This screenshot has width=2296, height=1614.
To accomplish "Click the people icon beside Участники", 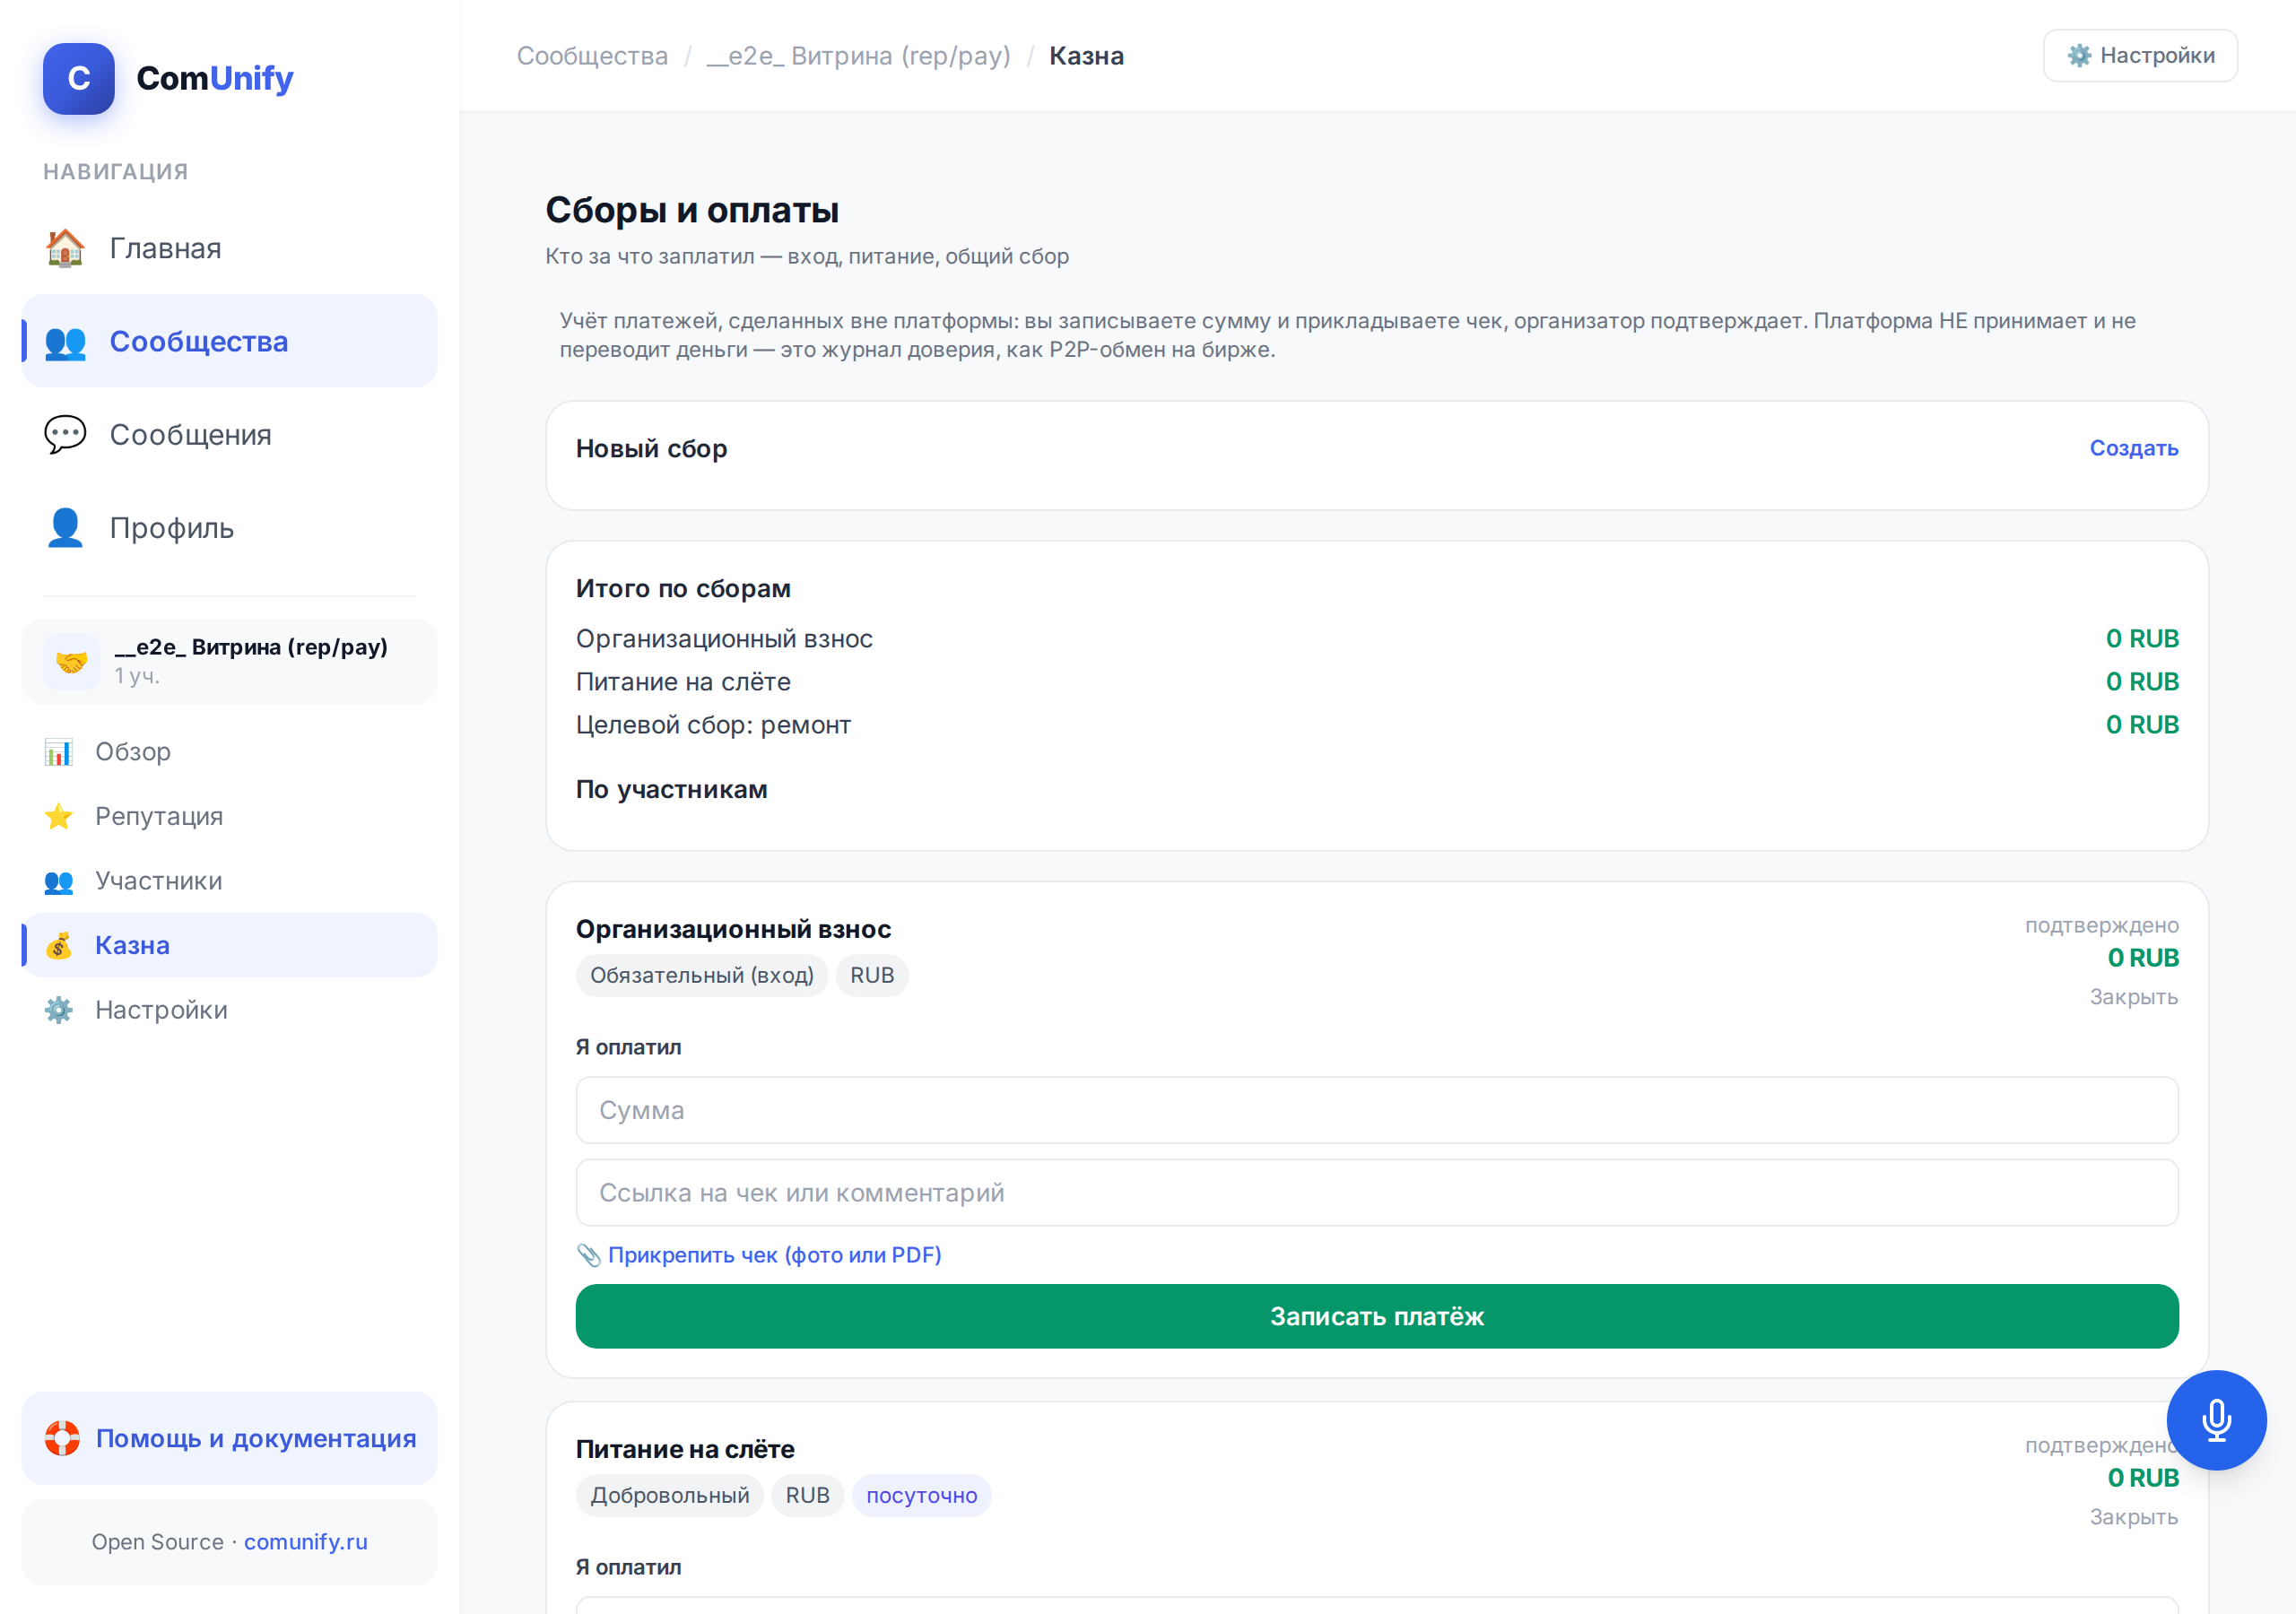I will pyautogui.click(x=59, y=881).
